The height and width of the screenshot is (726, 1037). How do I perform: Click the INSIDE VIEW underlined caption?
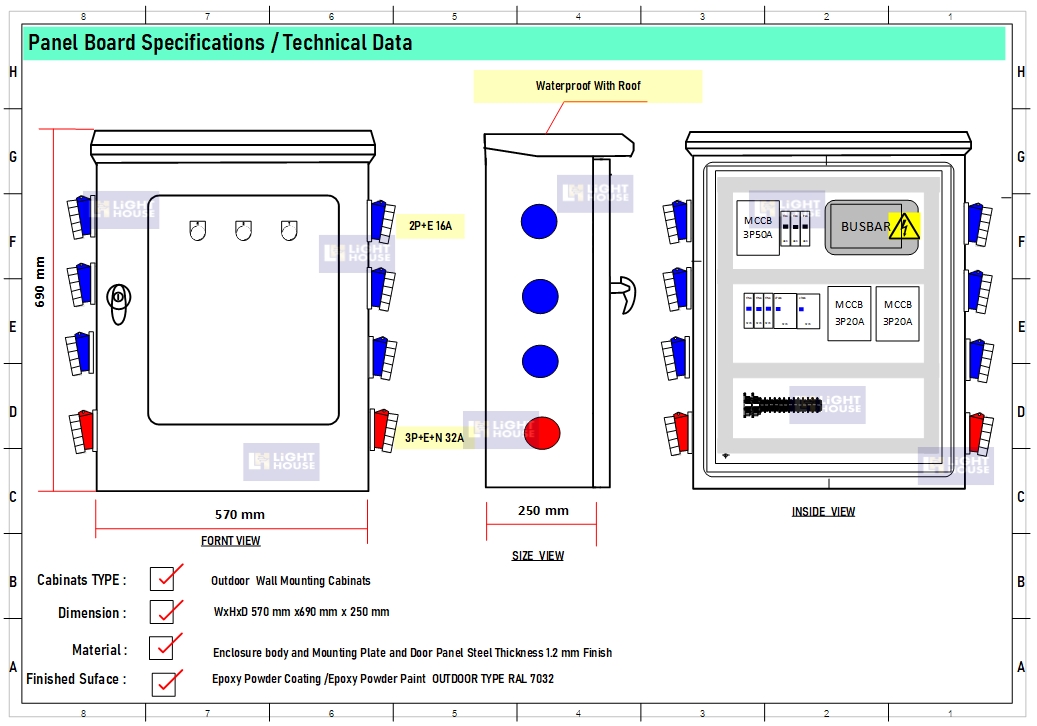coord(823,512)
